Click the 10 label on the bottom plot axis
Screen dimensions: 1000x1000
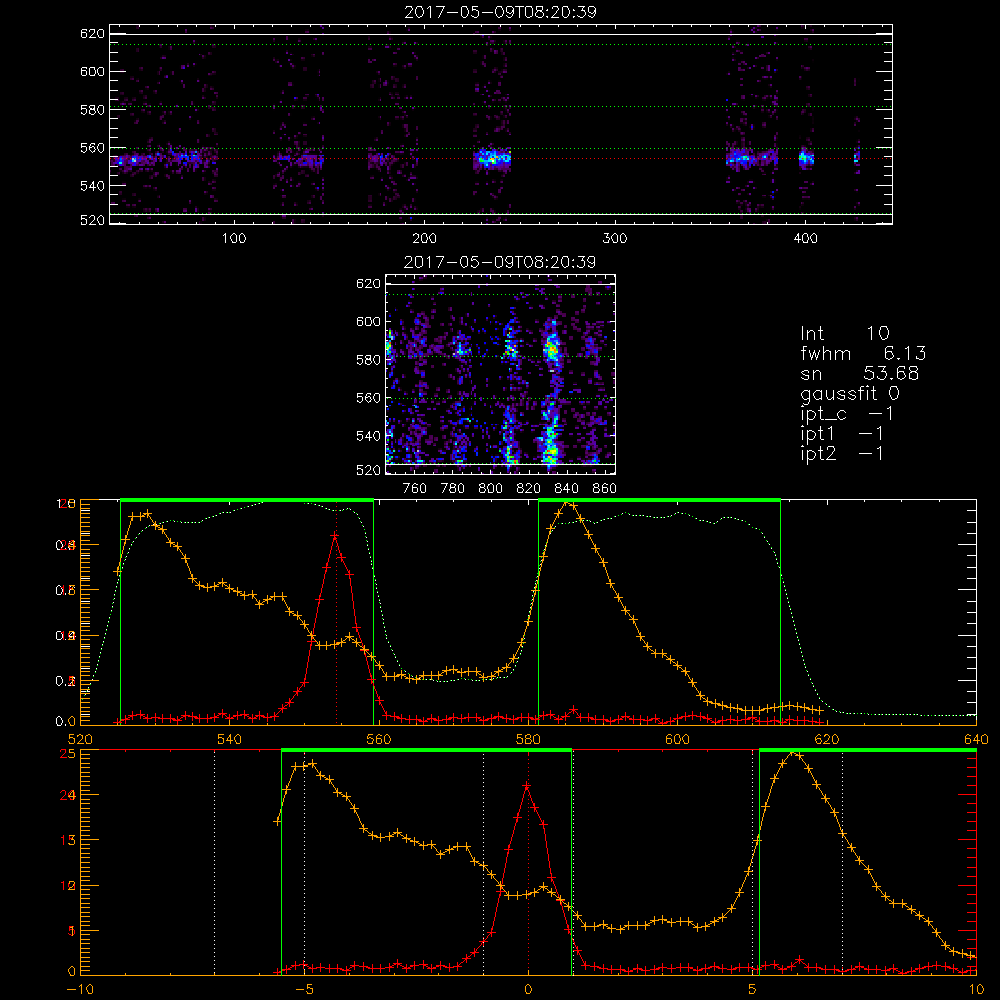(x=976, y=989)
